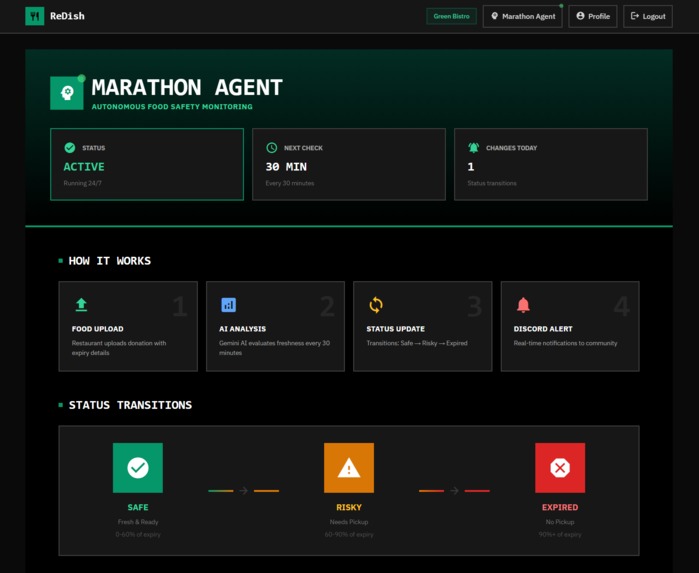
Task: Click the Changes Today bell icon
Action: 473,148
